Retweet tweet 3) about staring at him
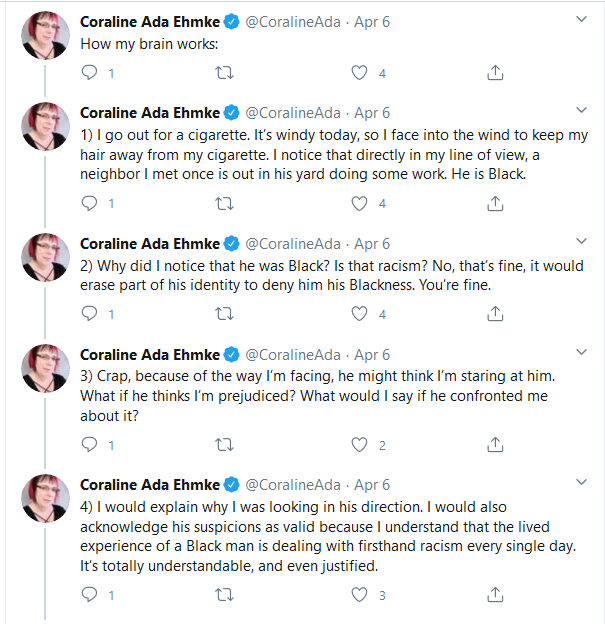This screenshot has height=624, width=605. [224, 445]
